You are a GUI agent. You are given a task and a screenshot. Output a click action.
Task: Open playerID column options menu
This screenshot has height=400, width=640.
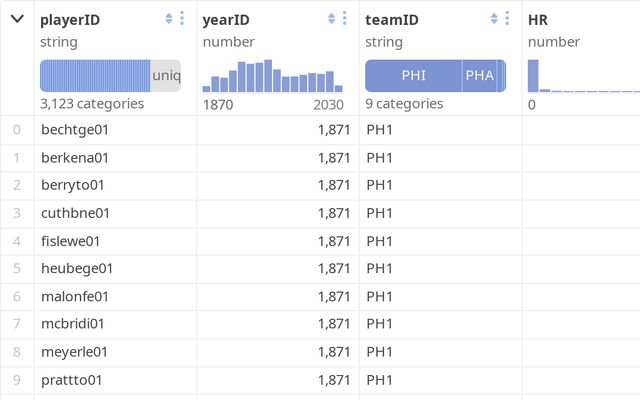coord(182,19)
